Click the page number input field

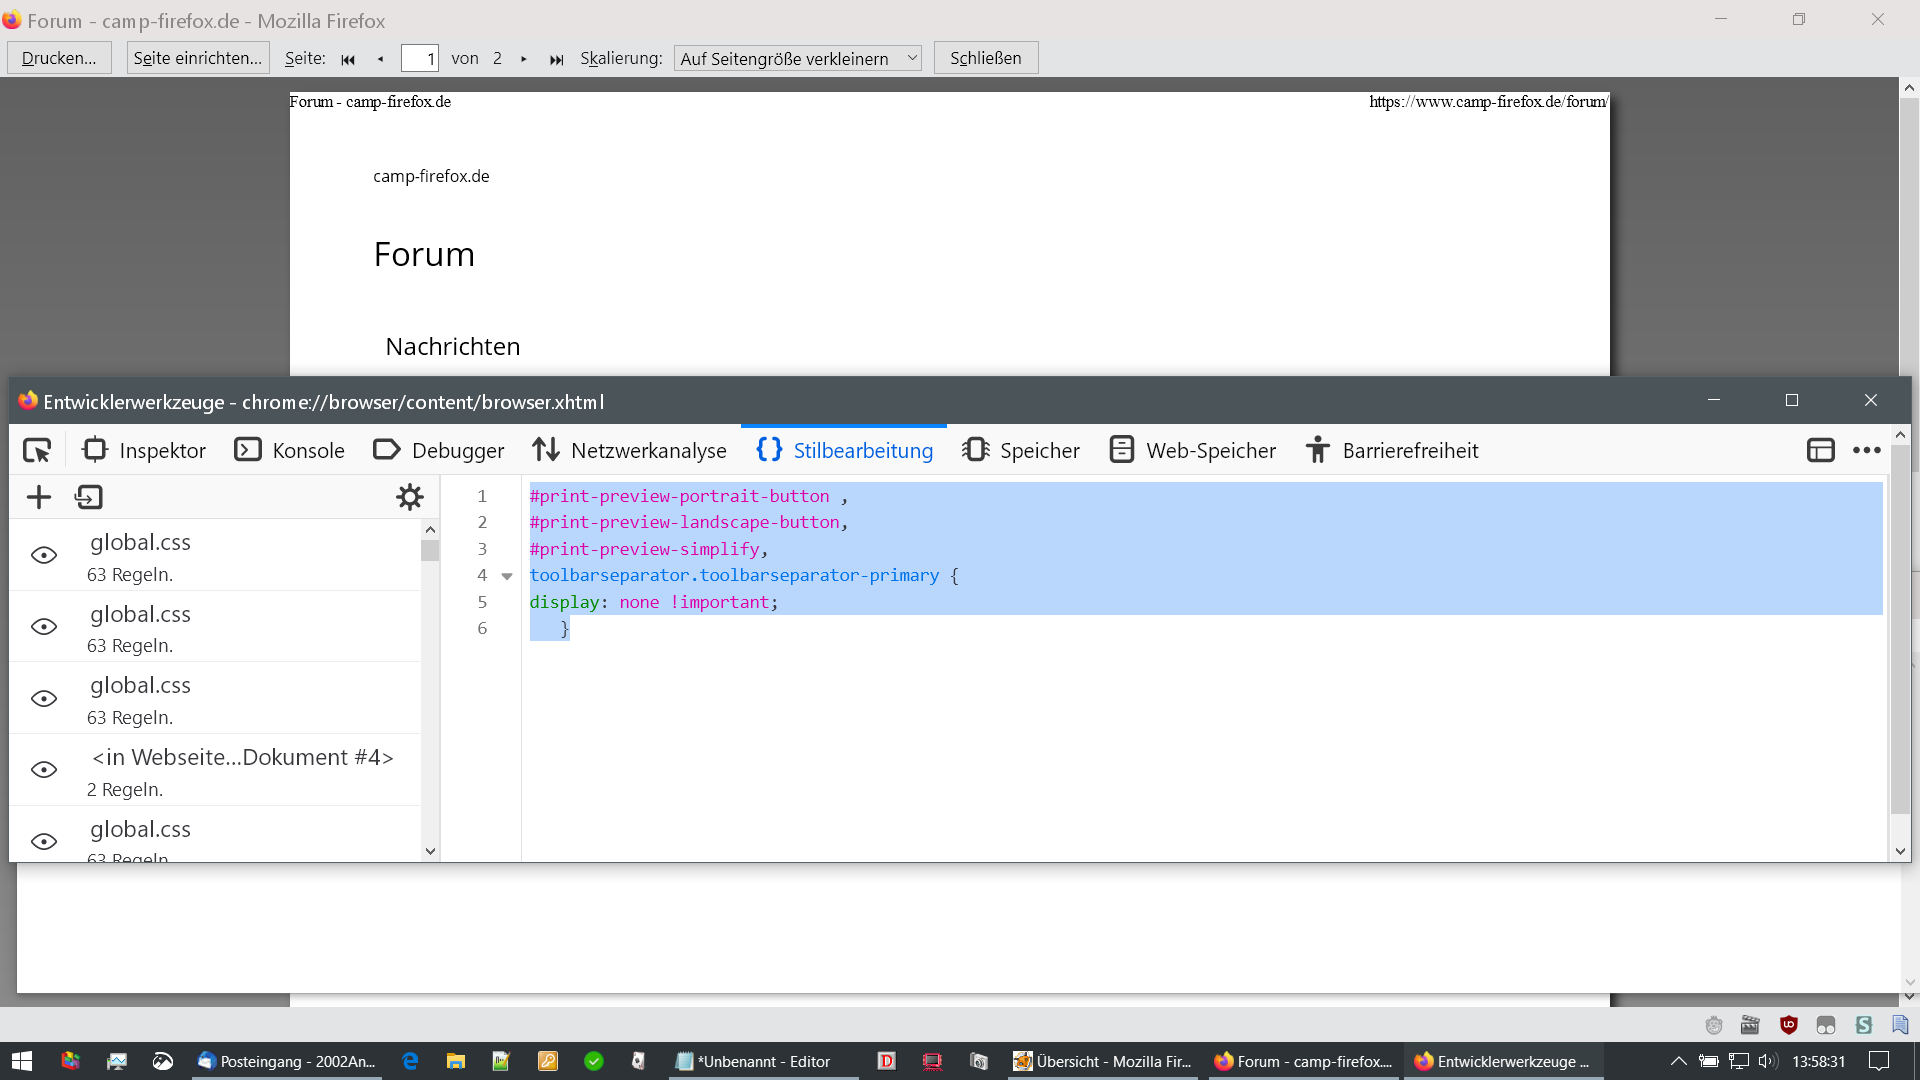click(419, 59)
